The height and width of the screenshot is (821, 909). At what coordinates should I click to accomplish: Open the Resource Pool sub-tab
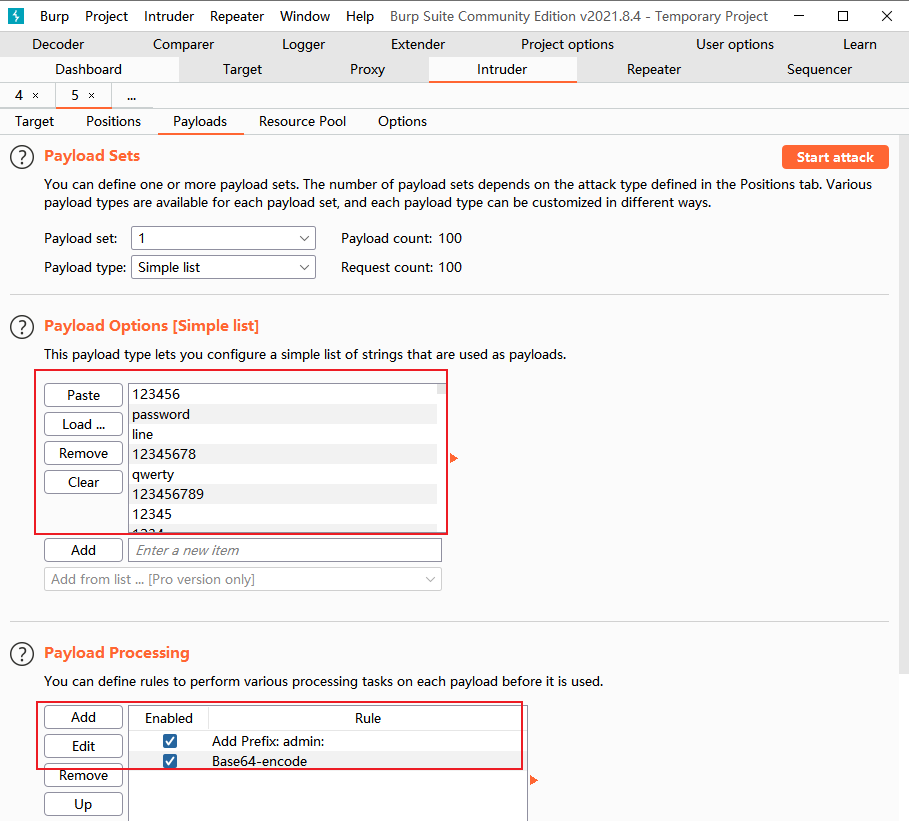pyautogui.click(x=302, y=122)
